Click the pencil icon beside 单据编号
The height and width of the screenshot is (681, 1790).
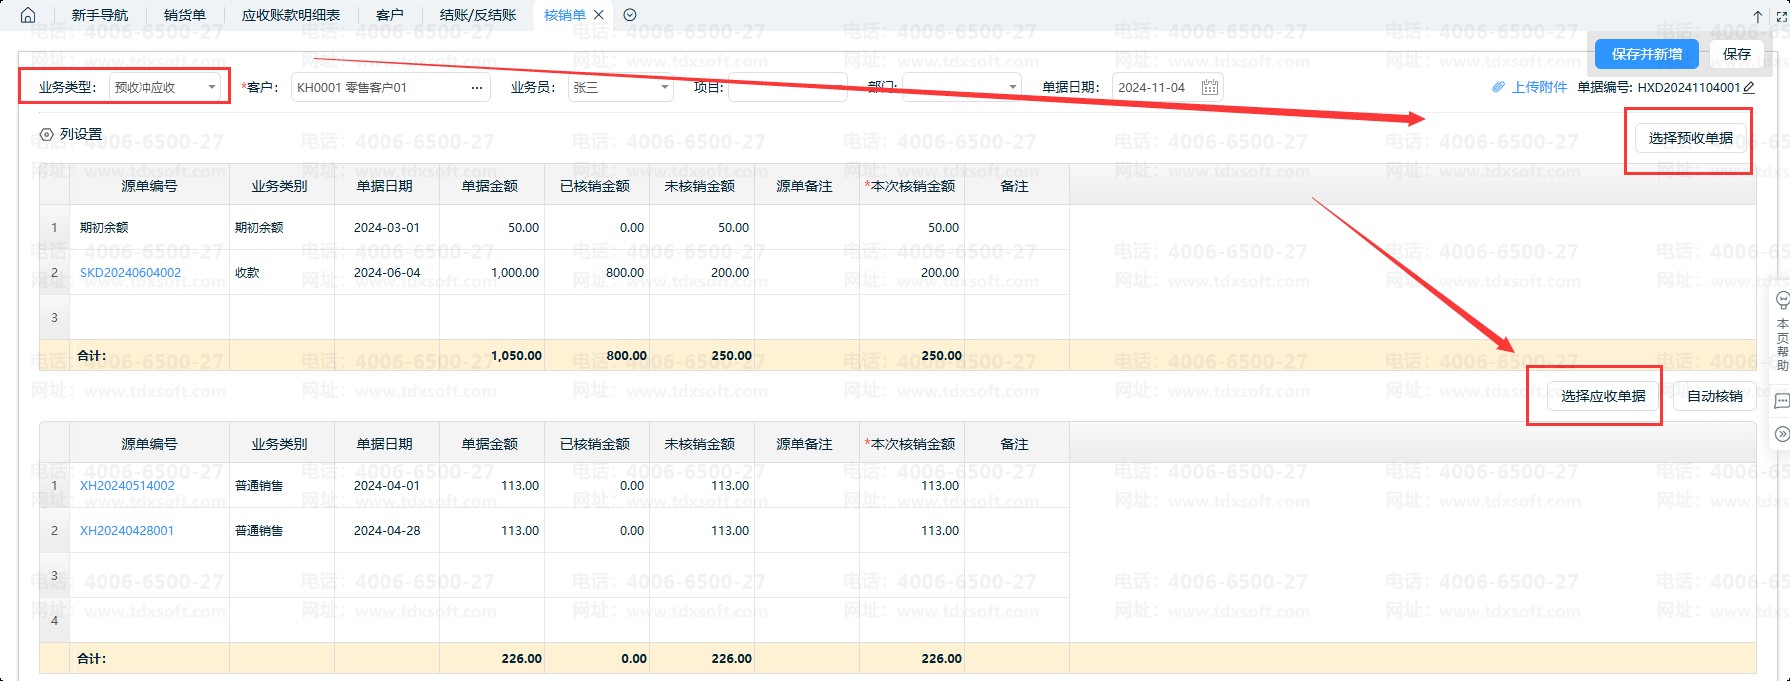pyautogui.click(x=1749, y=88)
